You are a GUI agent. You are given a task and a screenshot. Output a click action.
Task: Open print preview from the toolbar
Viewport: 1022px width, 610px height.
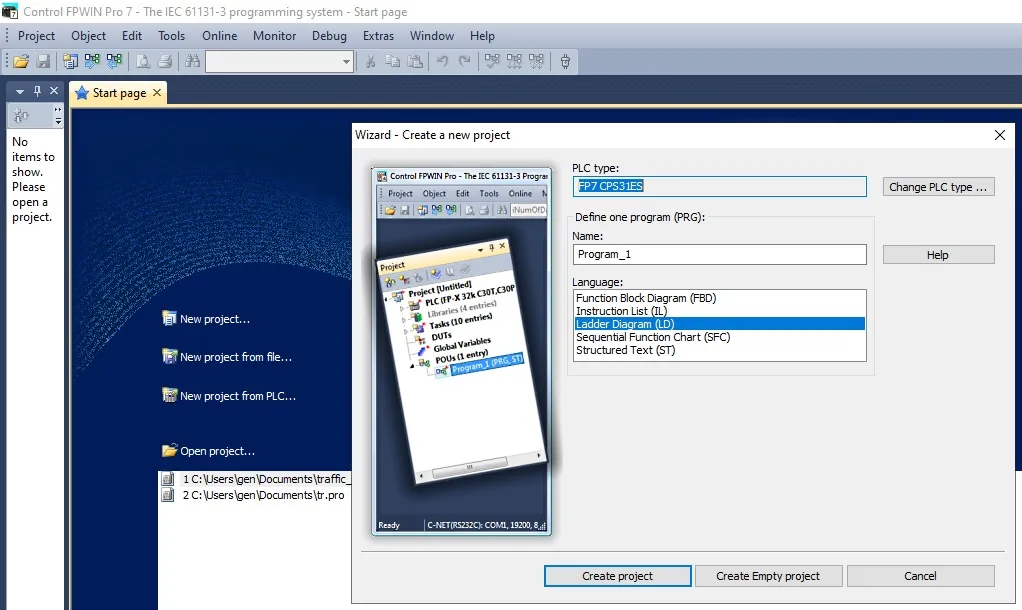coord(143,61)
